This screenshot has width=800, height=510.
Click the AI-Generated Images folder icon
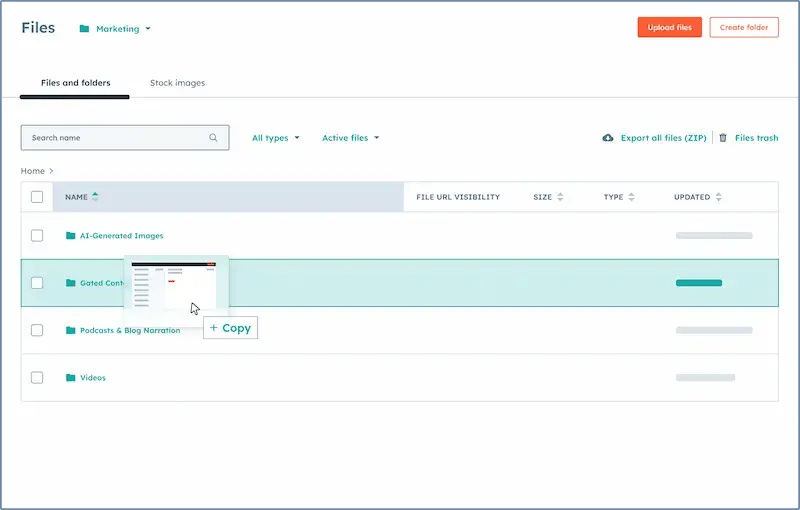70,236
